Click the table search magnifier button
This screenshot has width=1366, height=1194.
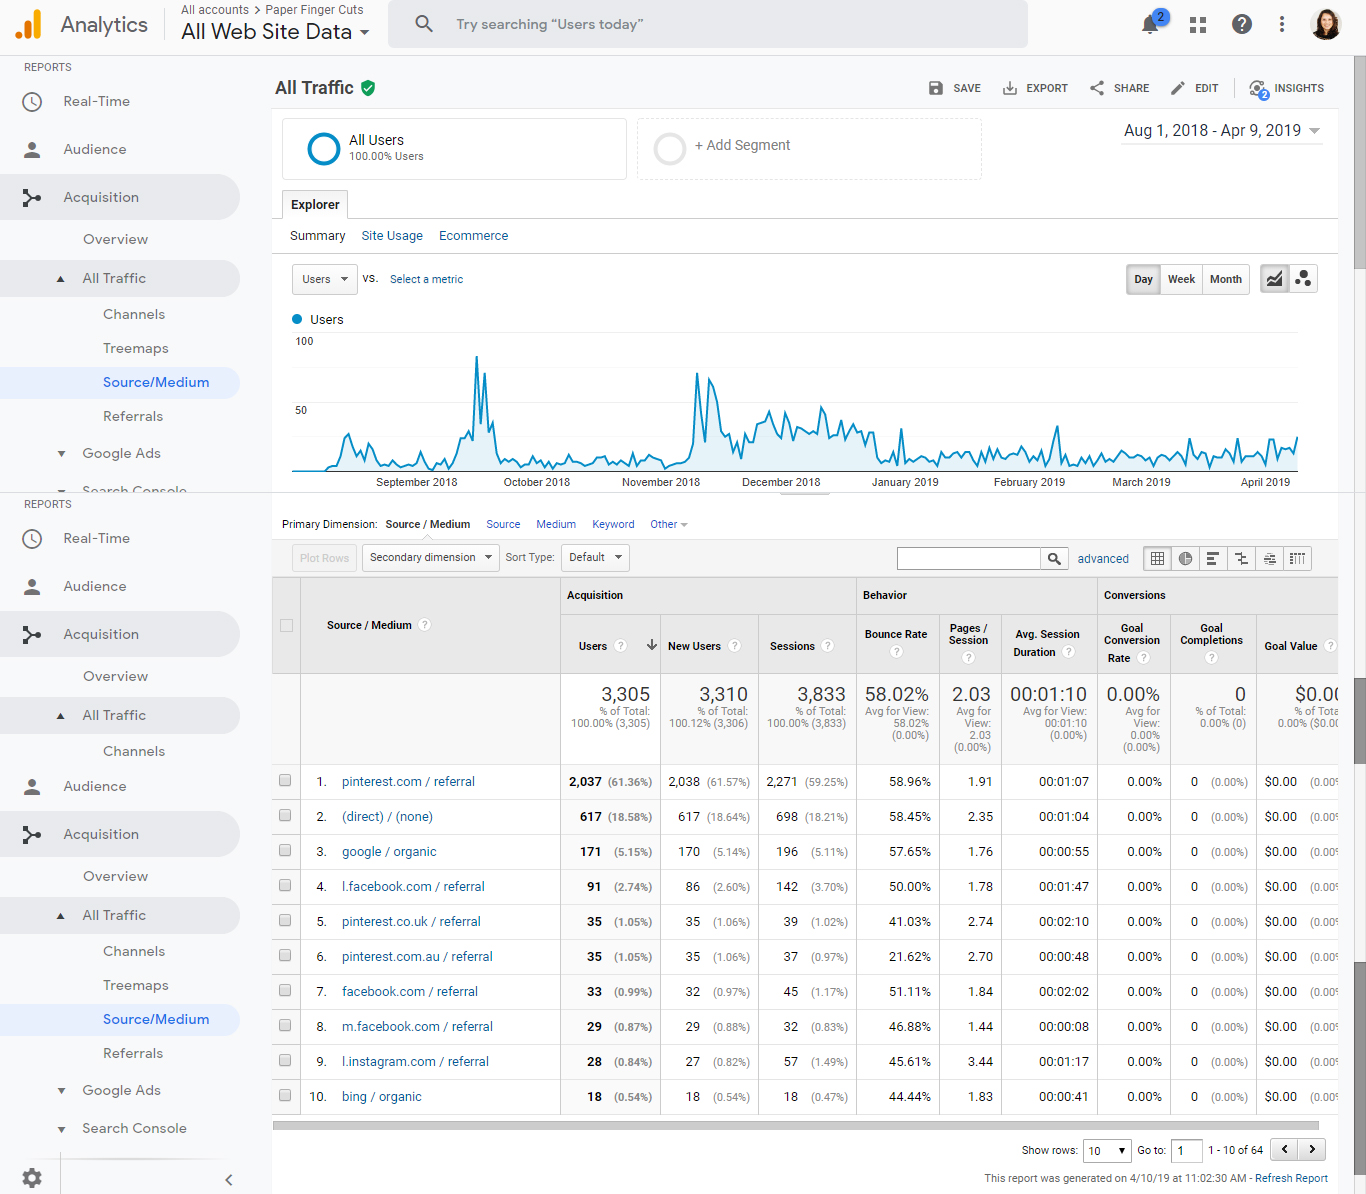1054,559
